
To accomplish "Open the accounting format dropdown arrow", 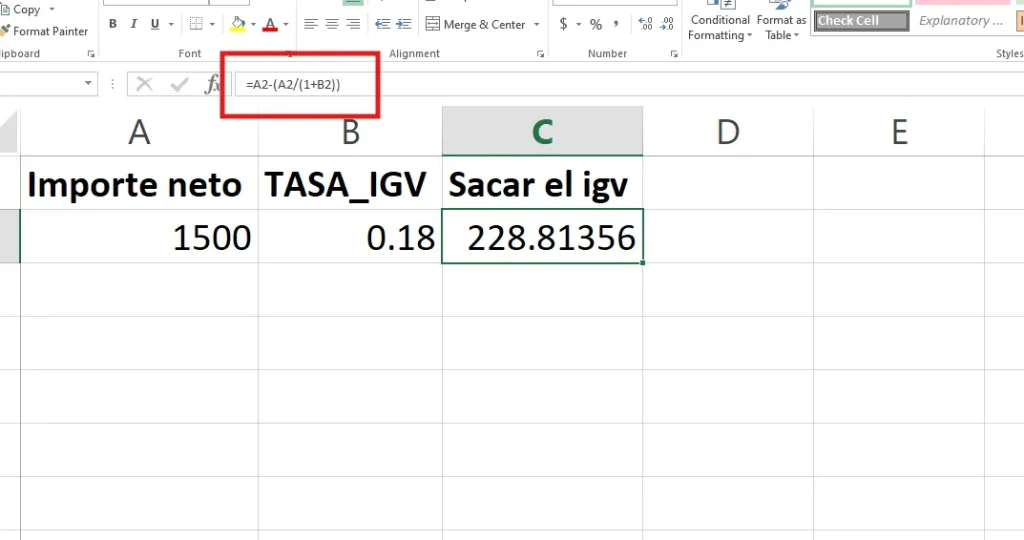I will tap(579, 24).
